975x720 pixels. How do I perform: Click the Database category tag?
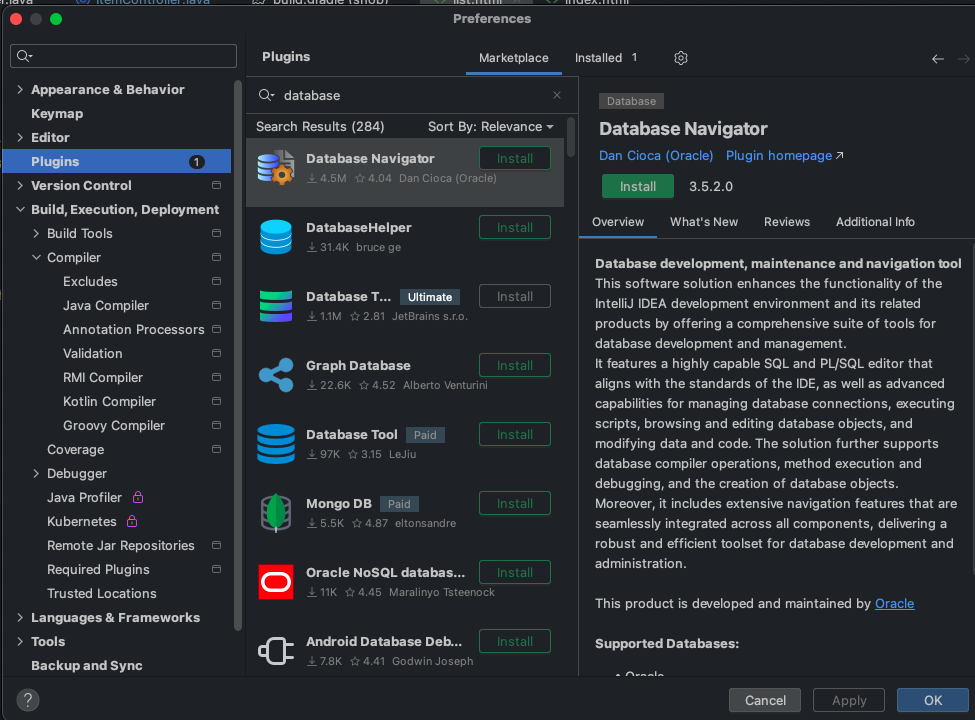[x=631, y=101]
